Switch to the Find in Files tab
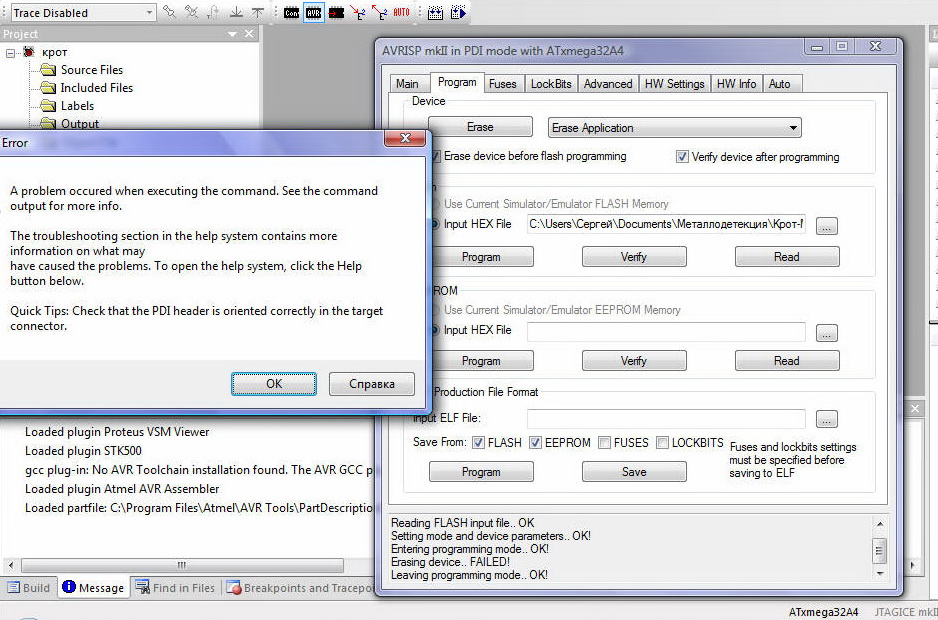 [x=175, y=588]
